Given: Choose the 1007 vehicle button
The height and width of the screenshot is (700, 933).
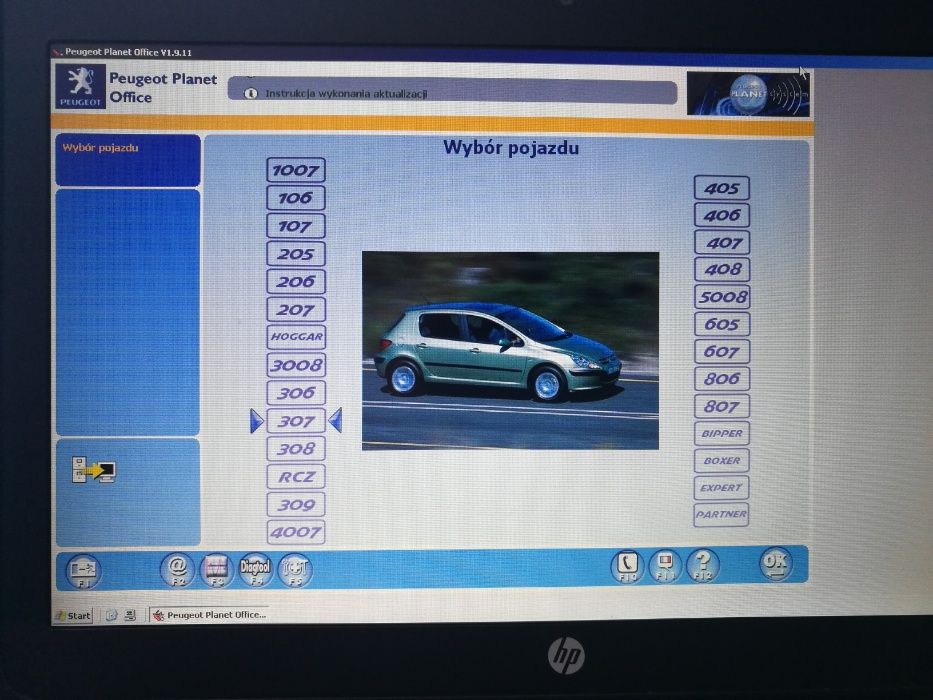Looking at the screenshot, I should [x=296, y=170].
